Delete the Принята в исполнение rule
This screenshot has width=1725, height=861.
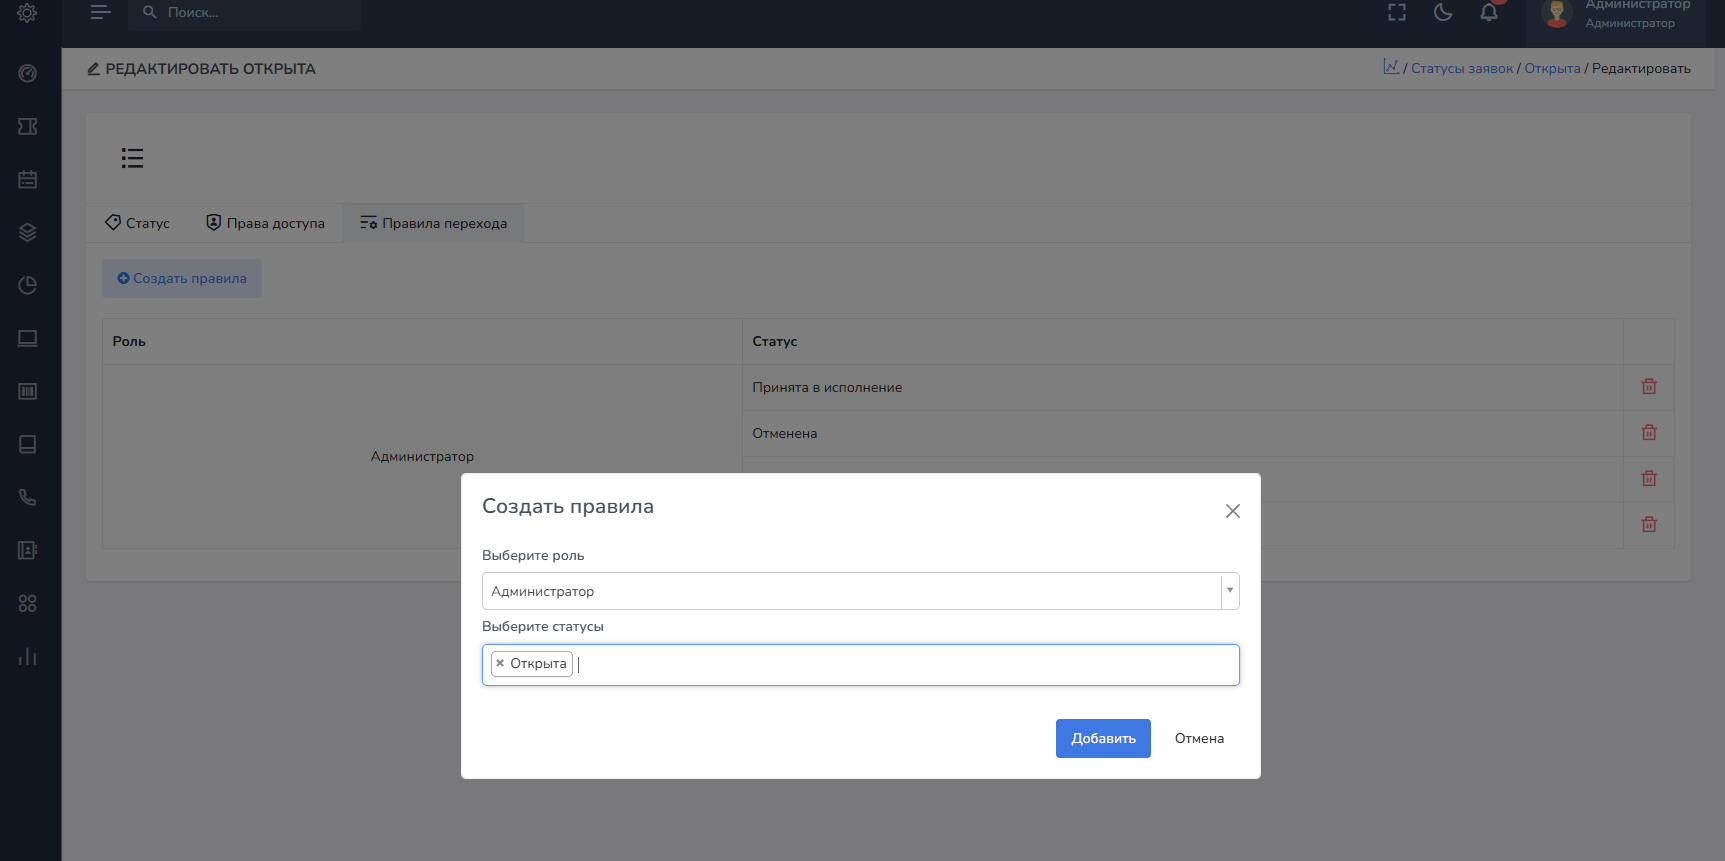tap(1648, 387)
